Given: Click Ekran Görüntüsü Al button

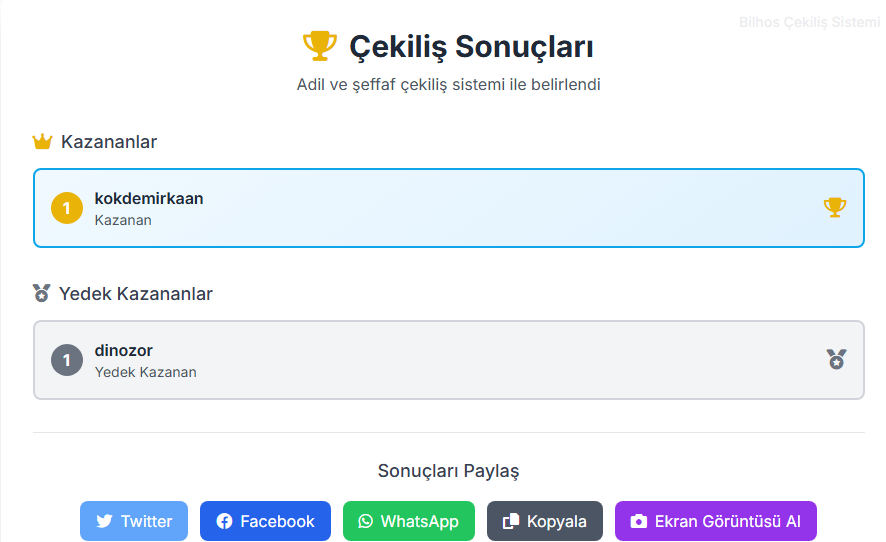Looking at the screenshot, I should tap(716, 521).
